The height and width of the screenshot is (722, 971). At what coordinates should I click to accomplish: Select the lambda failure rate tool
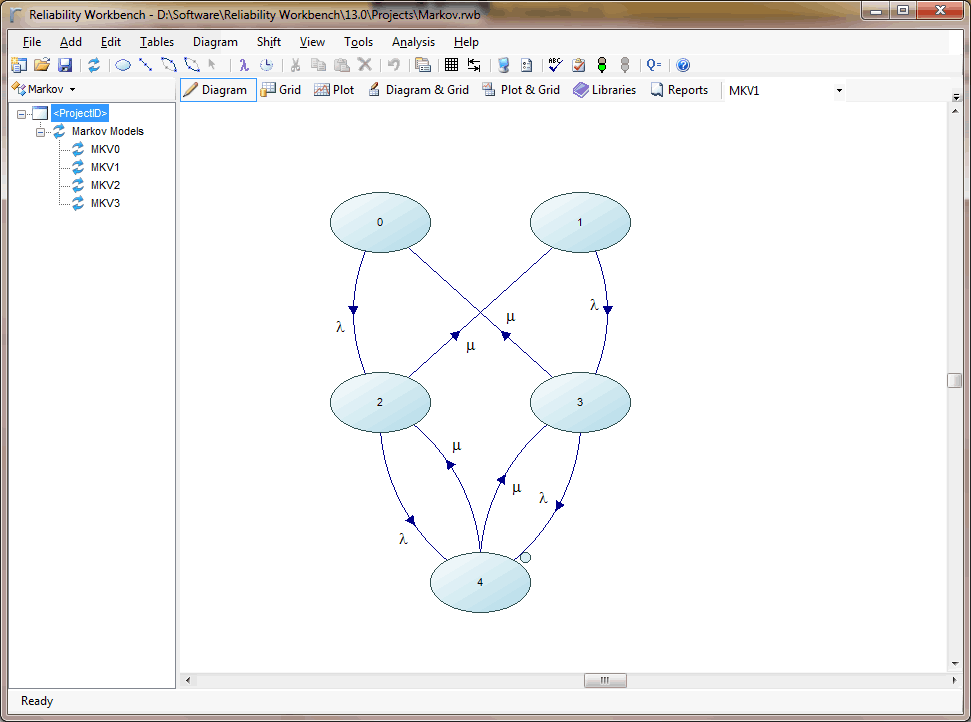click(244, 65)
